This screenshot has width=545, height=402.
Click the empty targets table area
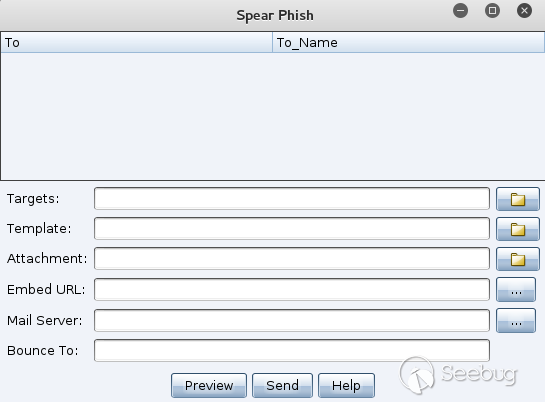[x=272, y=116]
